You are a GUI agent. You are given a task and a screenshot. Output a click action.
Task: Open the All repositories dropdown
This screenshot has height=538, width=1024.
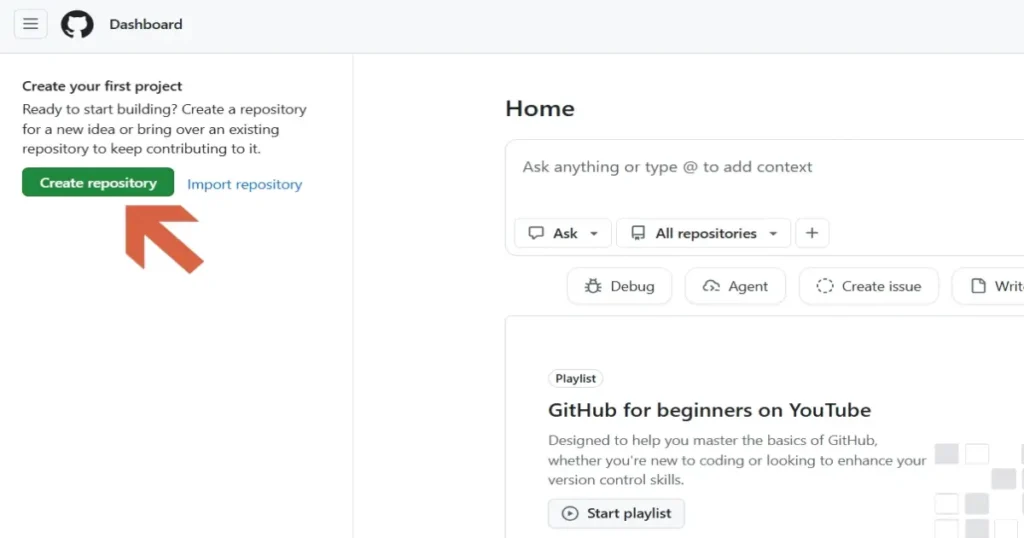pos(703,233)
